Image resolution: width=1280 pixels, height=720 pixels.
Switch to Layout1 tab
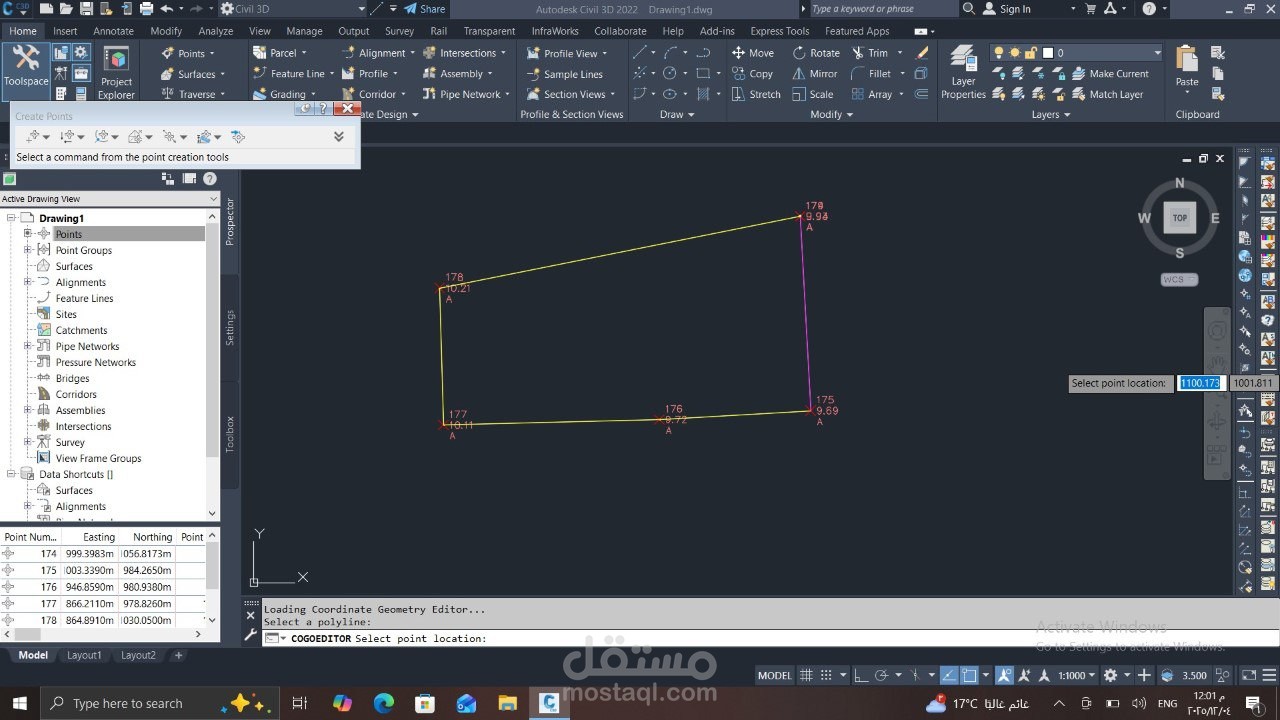tap(84, 656)
